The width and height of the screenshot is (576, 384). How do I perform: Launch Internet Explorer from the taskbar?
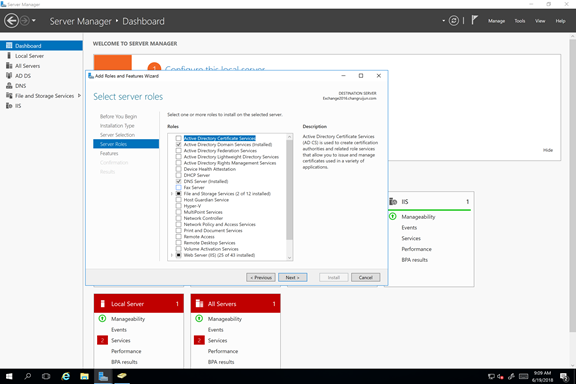(66, 376)
